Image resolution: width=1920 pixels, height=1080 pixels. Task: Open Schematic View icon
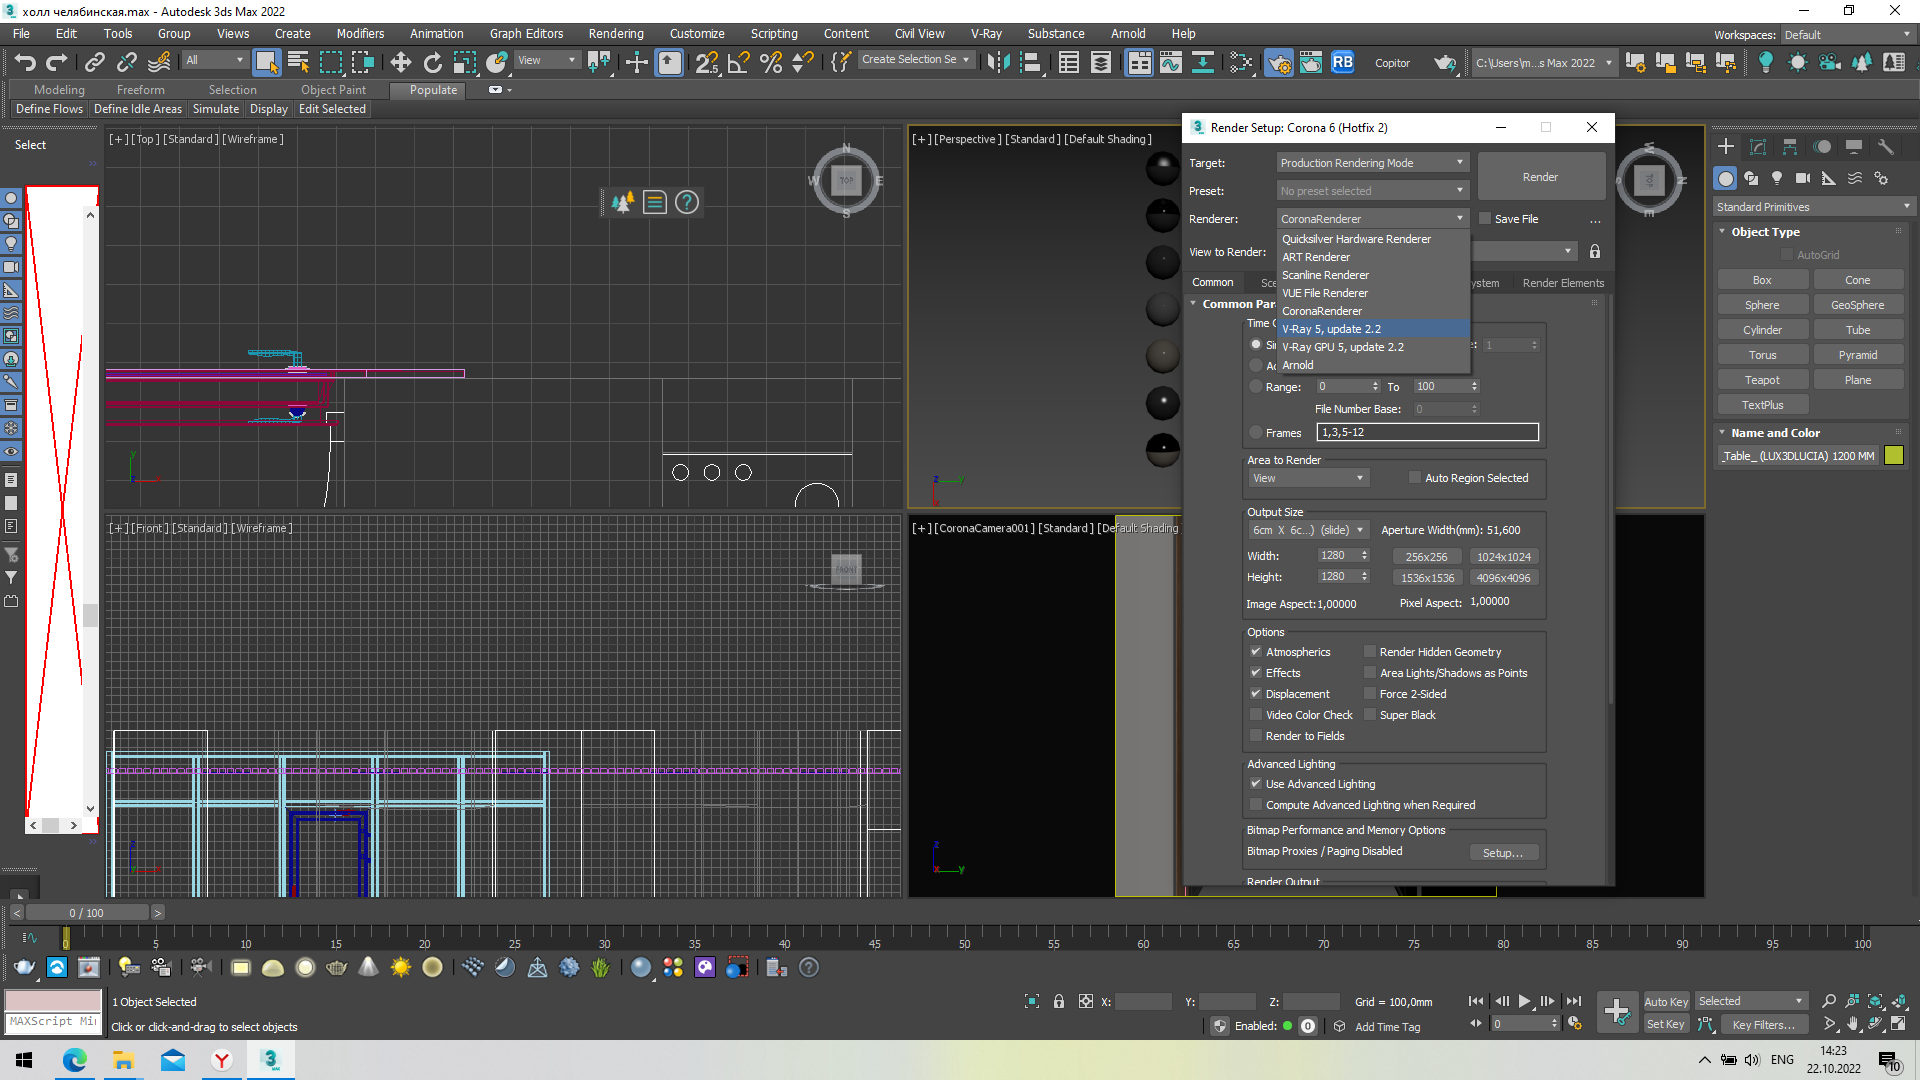(x=1203, y=62)
